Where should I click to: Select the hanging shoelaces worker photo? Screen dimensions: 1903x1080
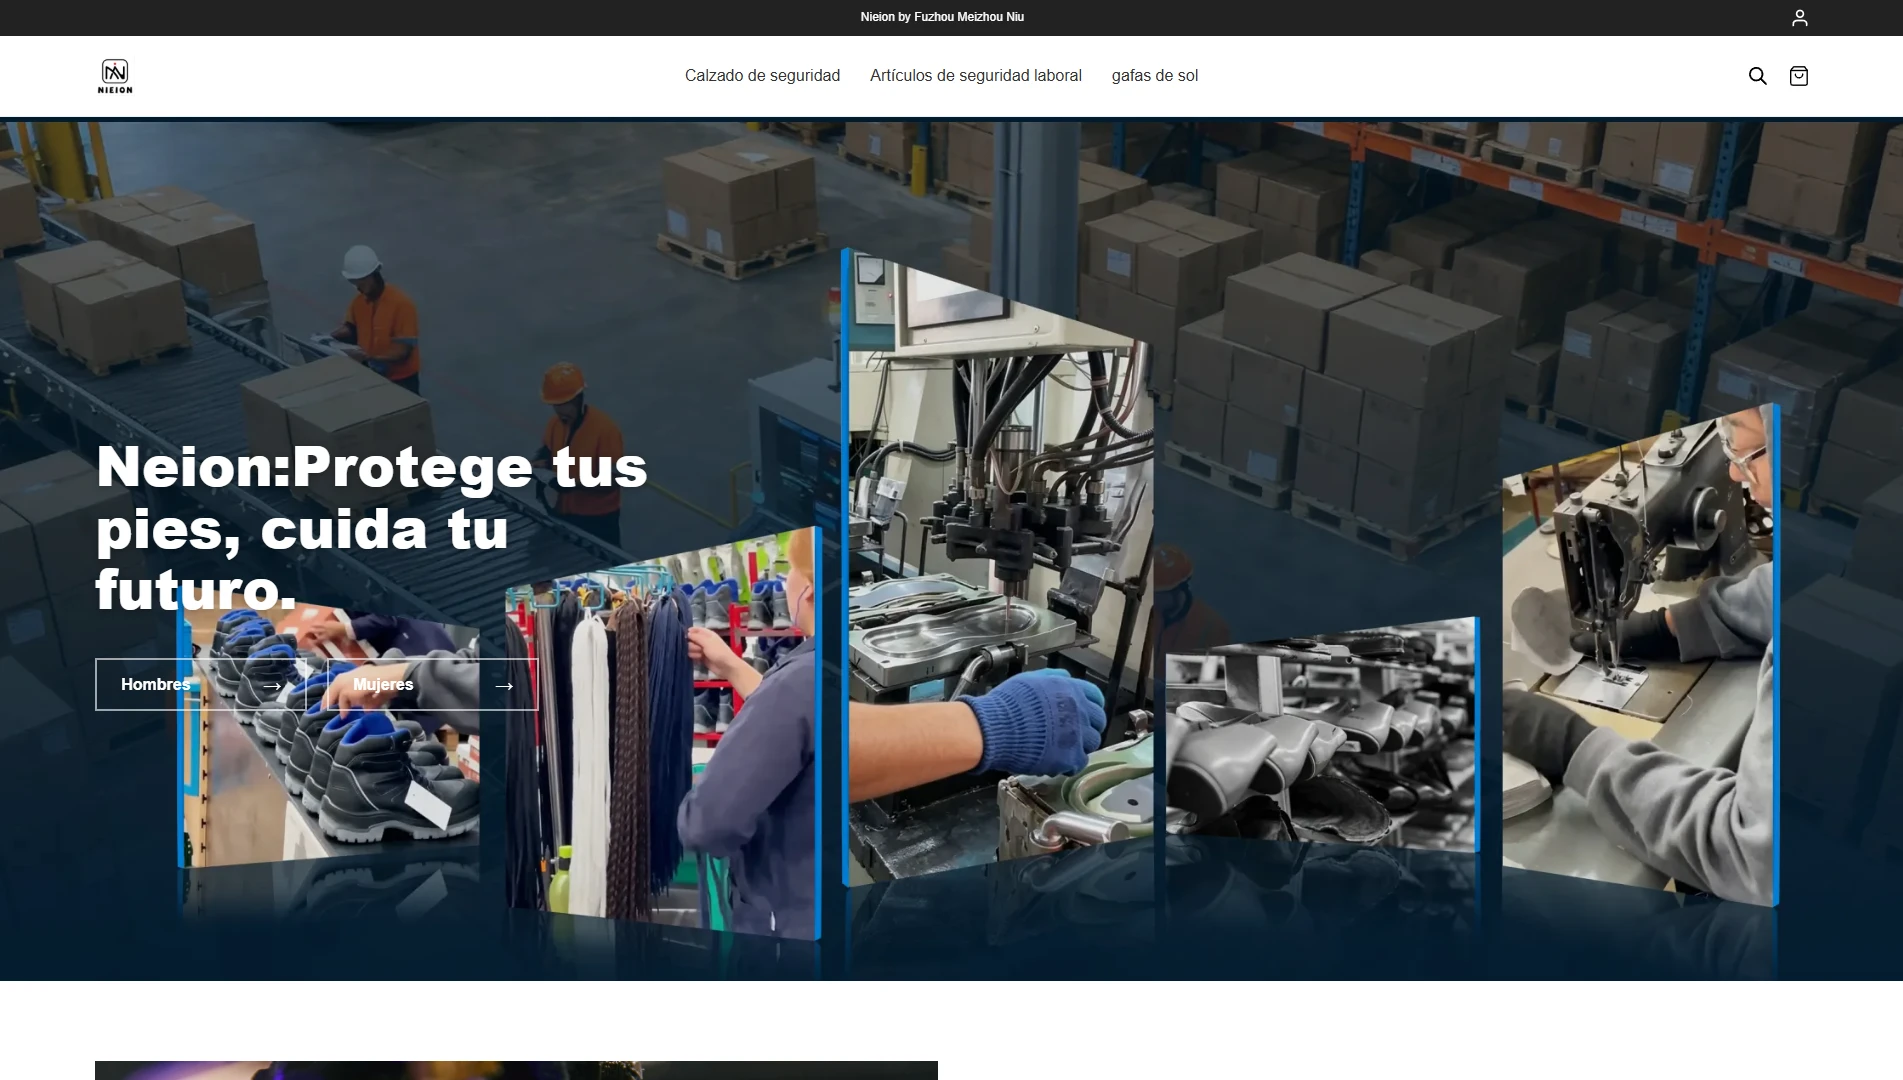[x=664, y=735]
